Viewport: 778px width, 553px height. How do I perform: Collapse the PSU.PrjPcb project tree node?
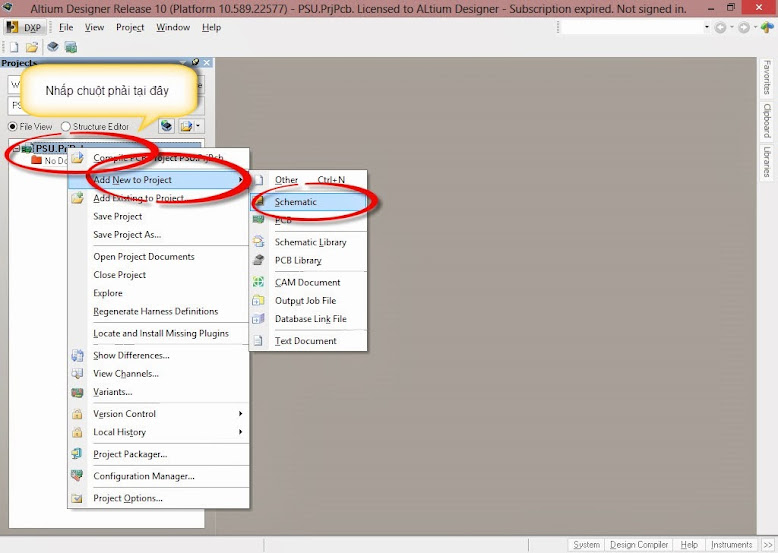point(16,148)
